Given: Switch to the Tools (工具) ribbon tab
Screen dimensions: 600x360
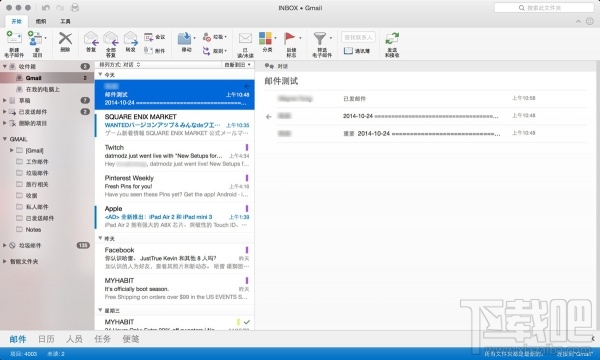Looking at the screenshot, I should pos(65,21).
